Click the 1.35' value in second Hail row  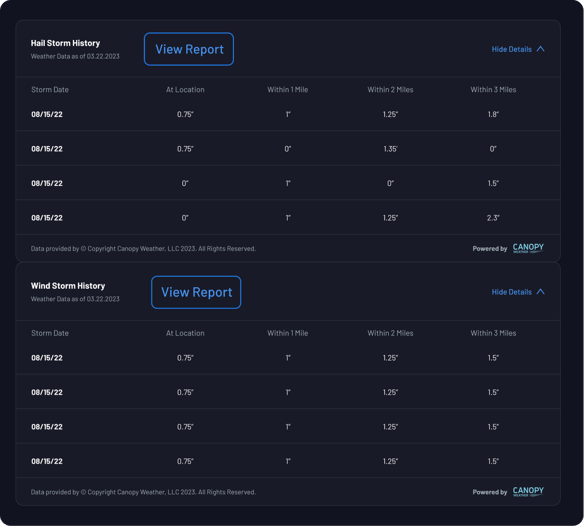390,149
